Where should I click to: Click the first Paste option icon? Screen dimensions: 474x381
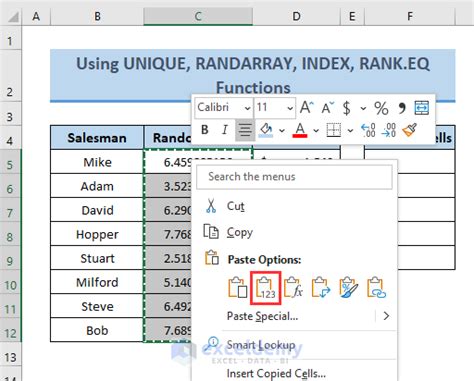237,287
